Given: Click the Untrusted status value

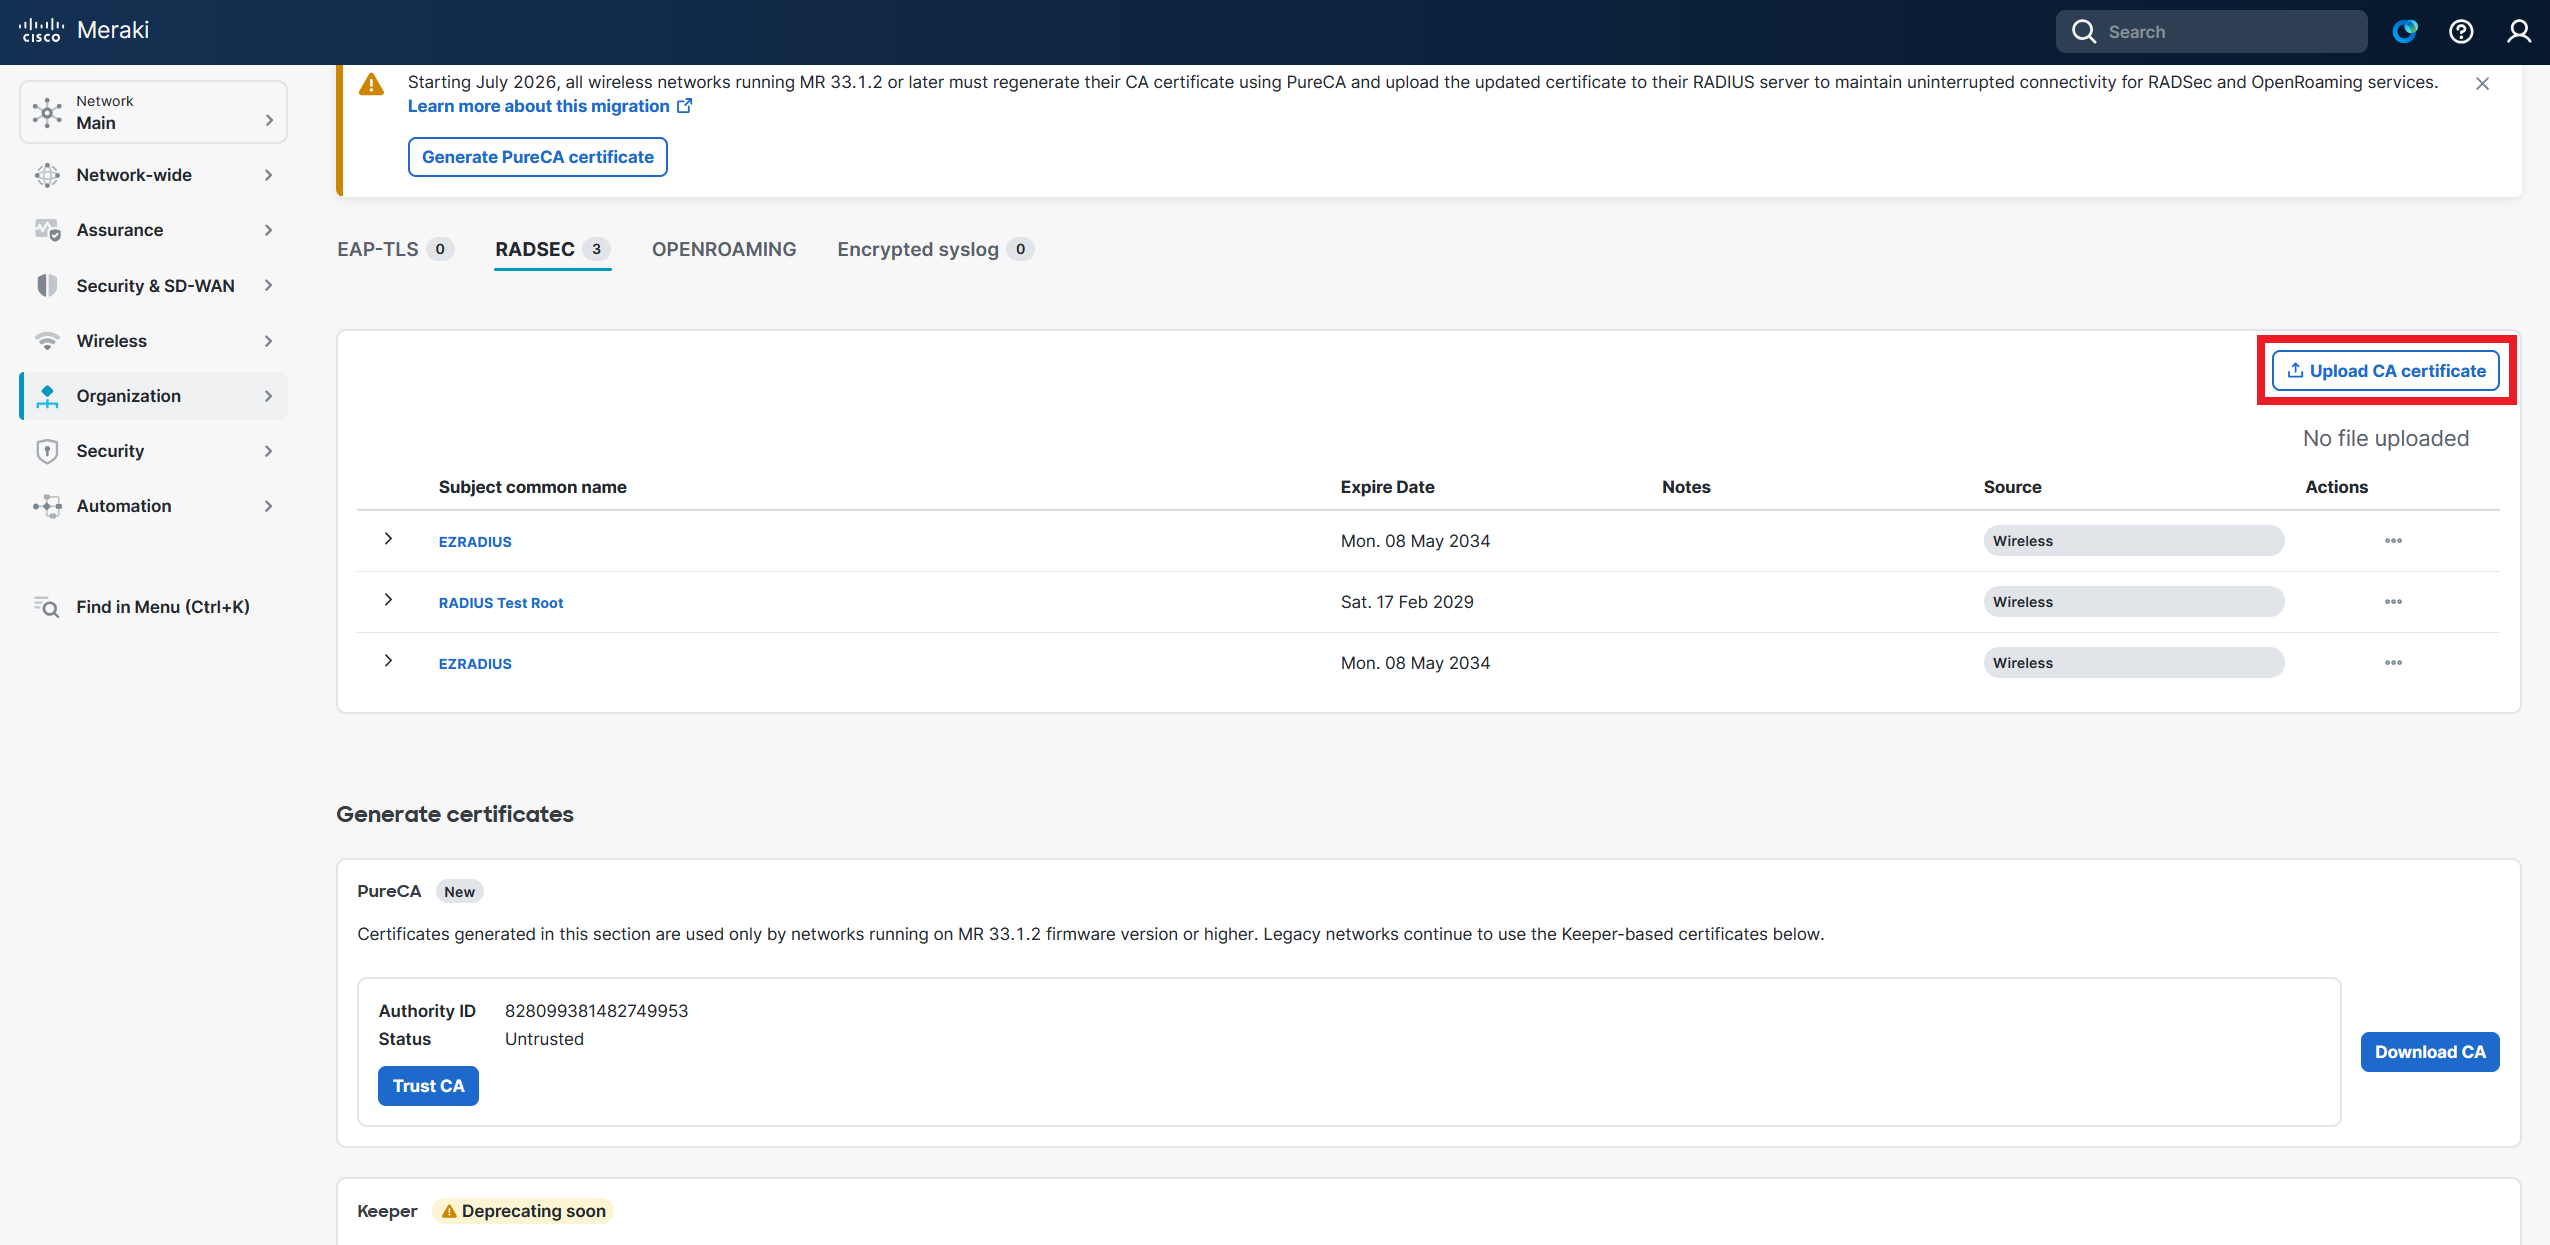Looking at the screenshot, I should [x=544, y=1039].
